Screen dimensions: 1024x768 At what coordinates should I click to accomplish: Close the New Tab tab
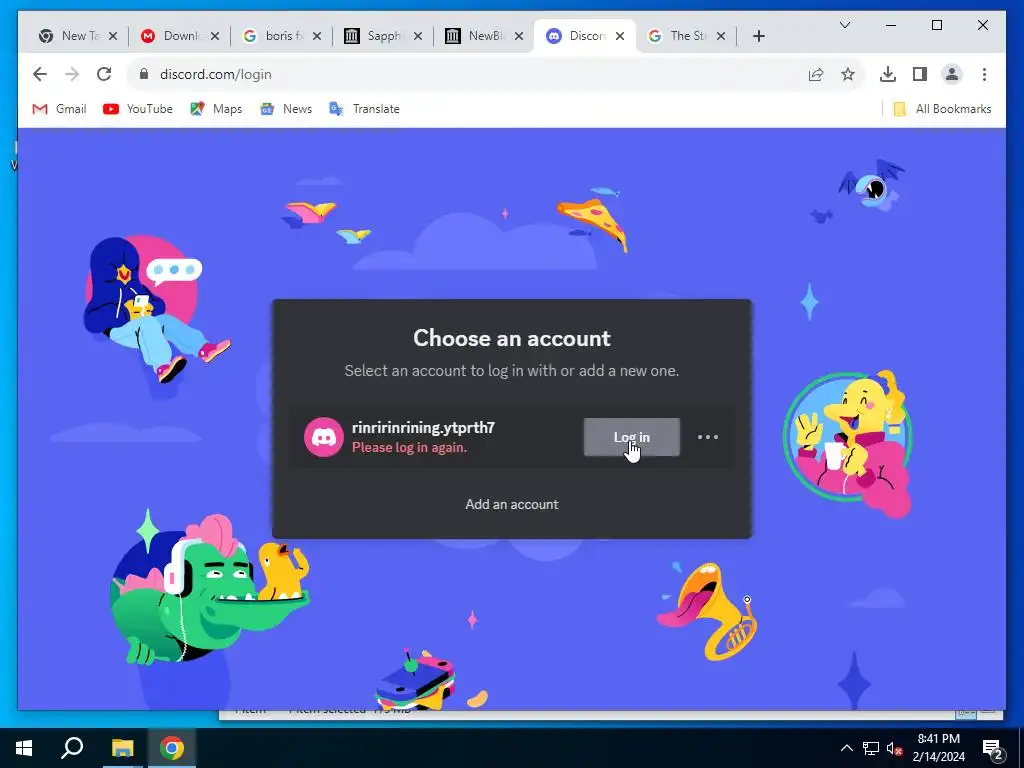(x=113, y=36)
